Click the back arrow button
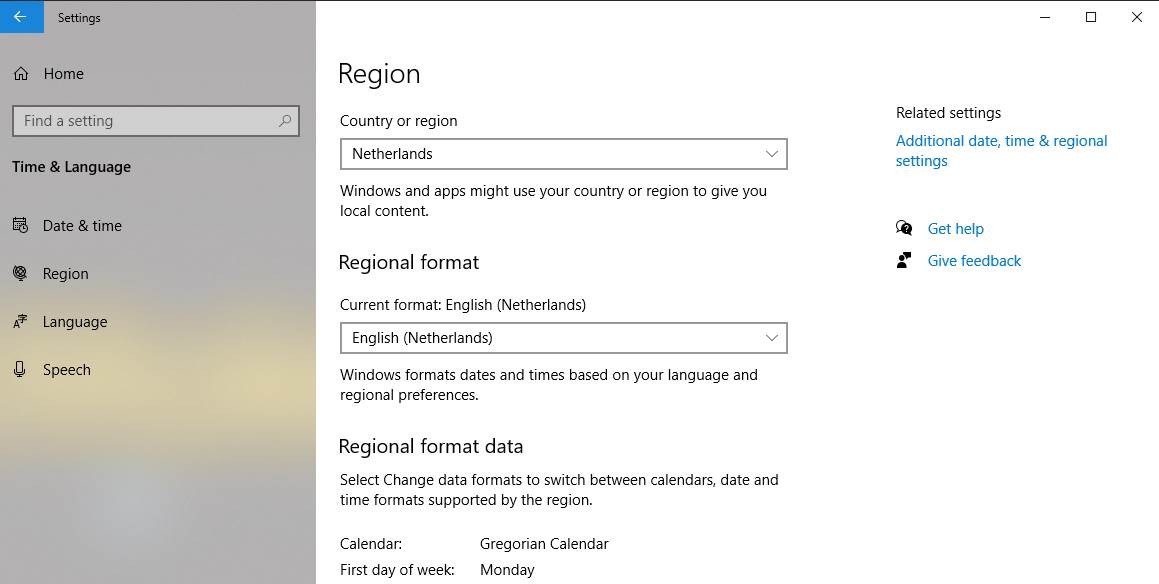The image size is (1159, 584). 21,17
